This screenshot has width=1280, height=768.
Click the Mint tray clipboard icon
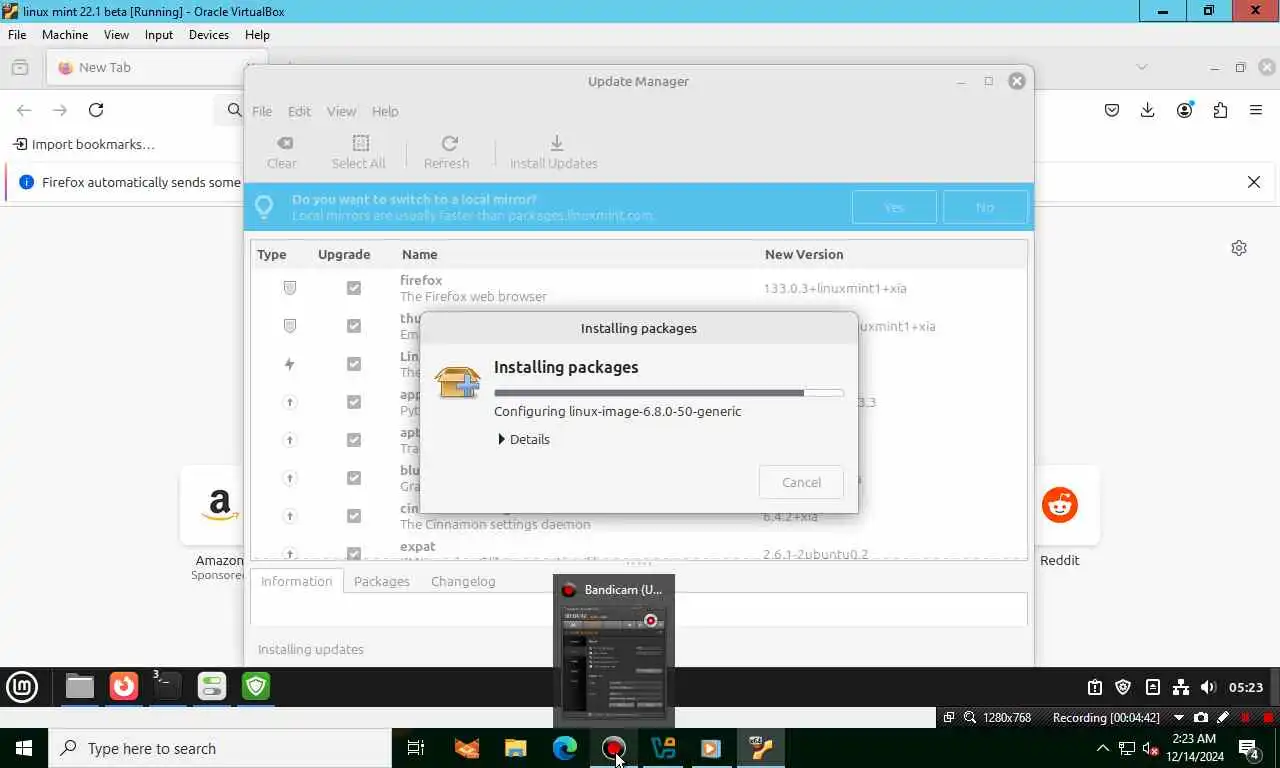tap(1095, 687)
